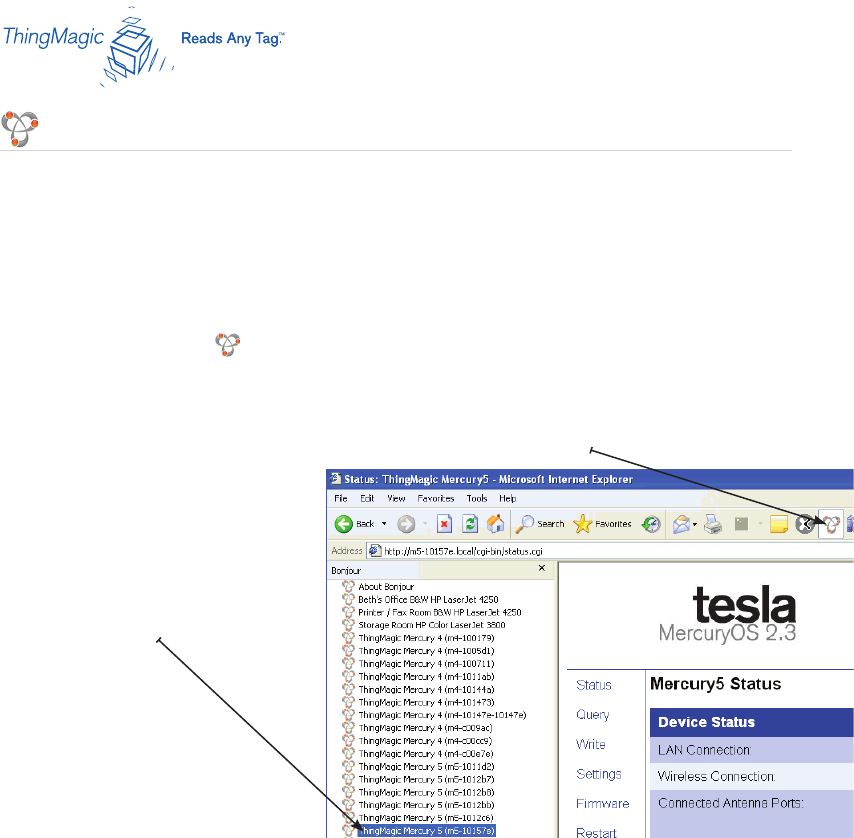
Task: Open the Forward button dropdown arrow
Action: [425, 524]
